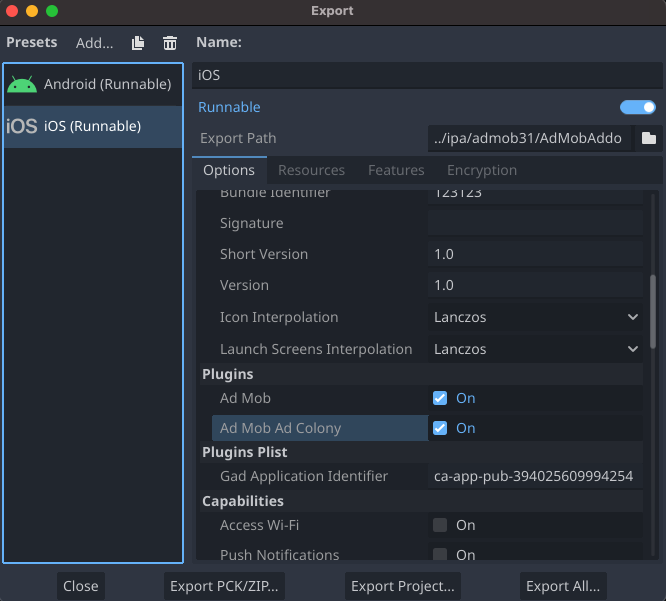Switch to the Encryption tab
Image resolution: width=666 pixels, height=601 pixels.
(482, 170)
